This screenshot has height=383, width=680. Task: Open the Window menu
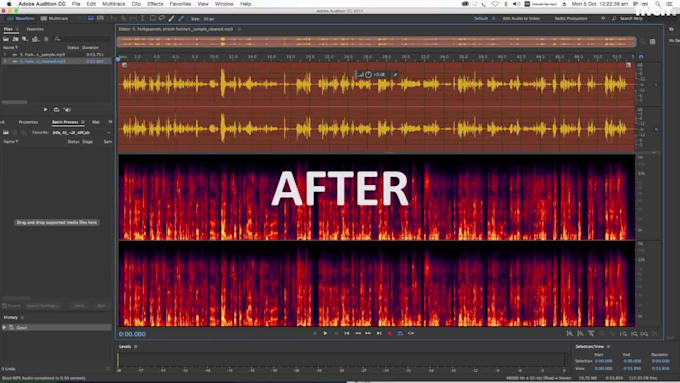pyautogui.click(x=224, y=4)
